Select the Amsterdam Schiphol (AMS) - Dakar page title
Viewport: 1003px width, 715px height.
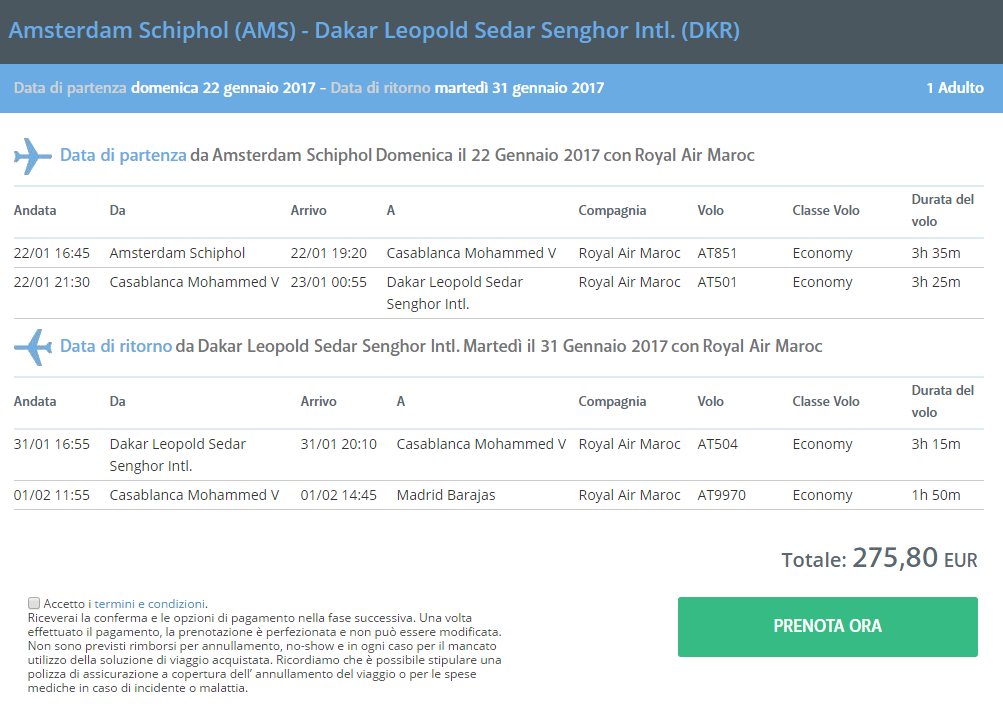click(x=374, y=31)
